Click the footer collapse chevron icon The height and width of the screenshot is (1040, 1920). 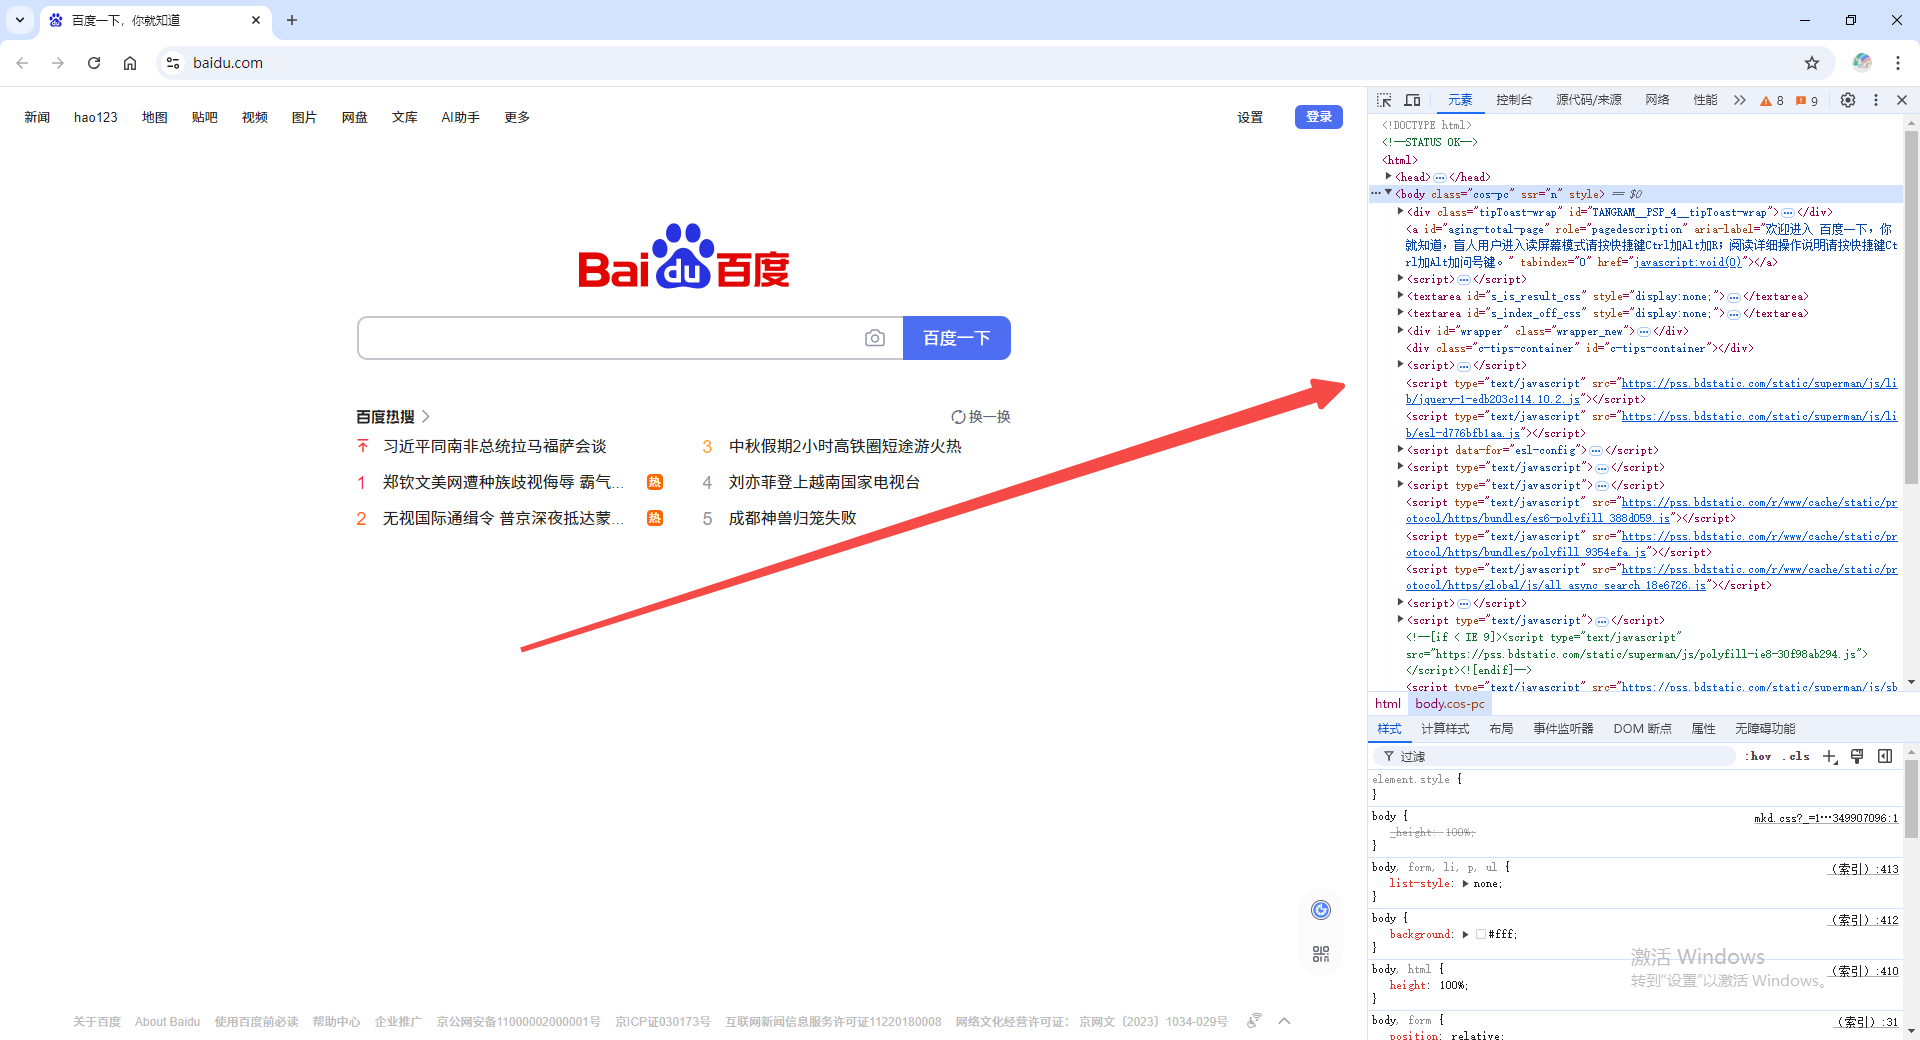(x=1285, y=1021)
